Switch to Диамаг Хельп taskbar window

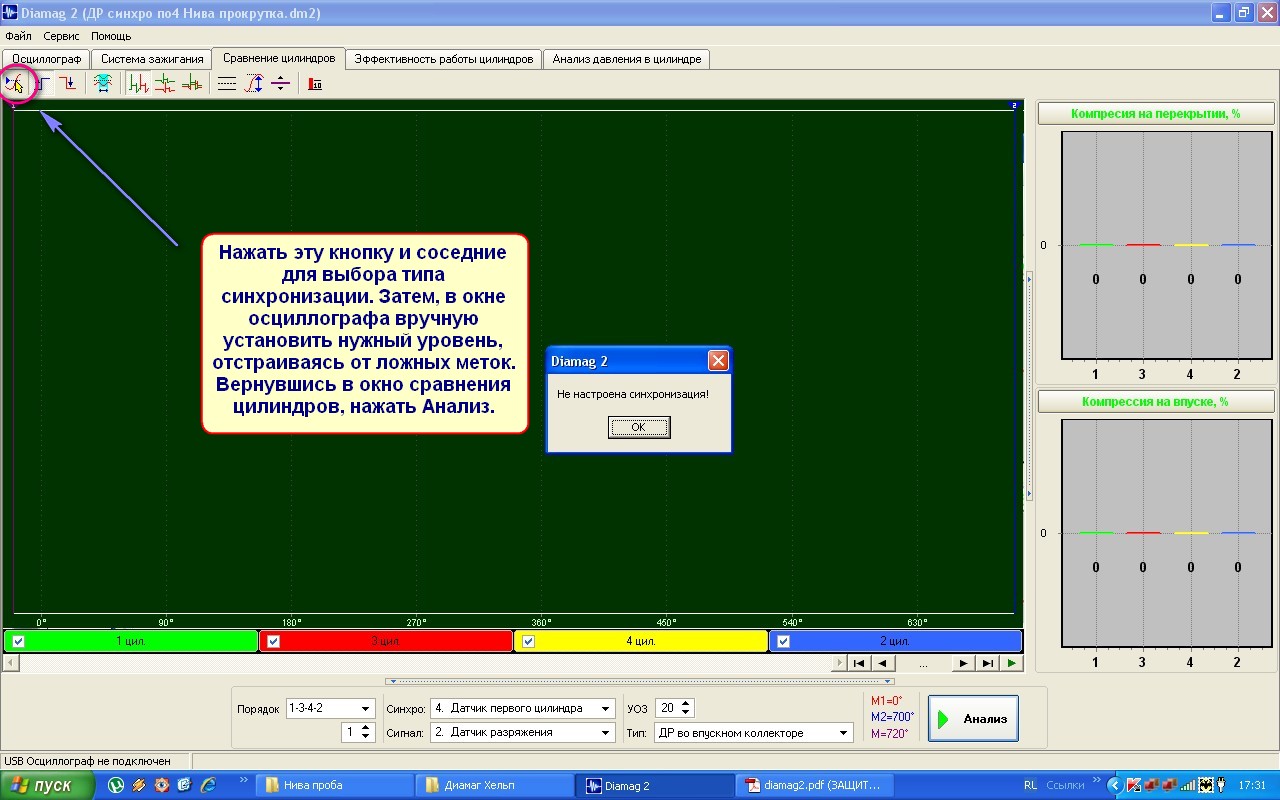point(494,786)
